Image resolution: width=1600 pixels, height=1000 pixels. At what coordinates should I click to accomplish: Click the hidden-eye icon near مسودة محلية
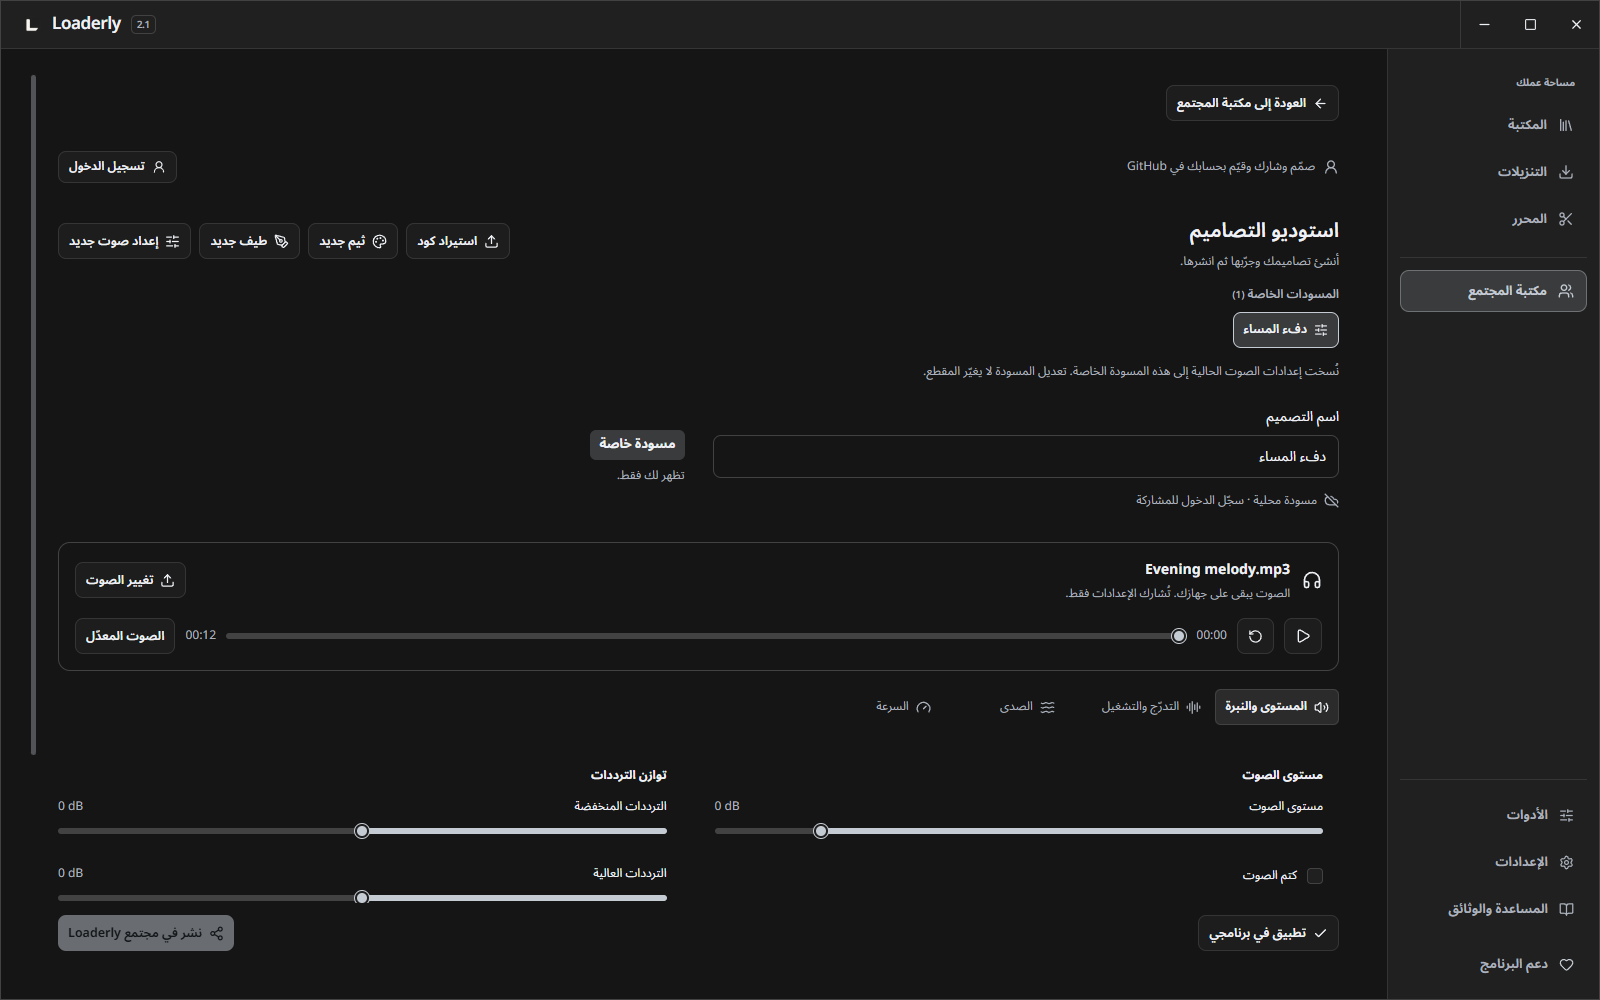1331,500
